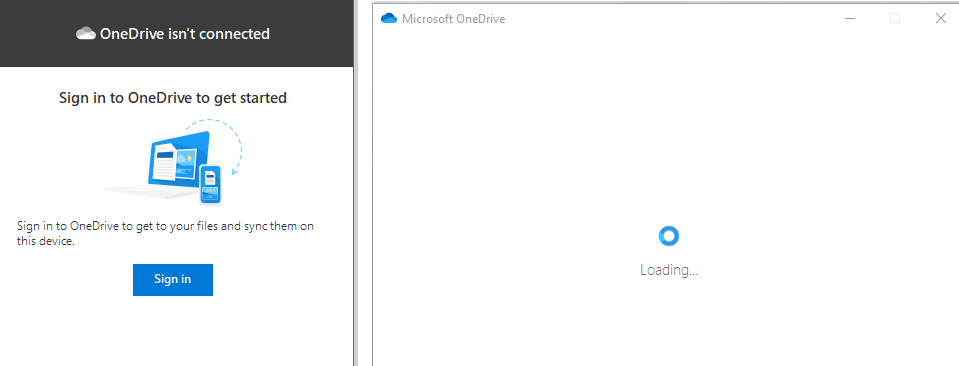Minimize the Microsoft OneDrive window
The width and height of the screenshot is (959, 366).
[x=849, y=18]
